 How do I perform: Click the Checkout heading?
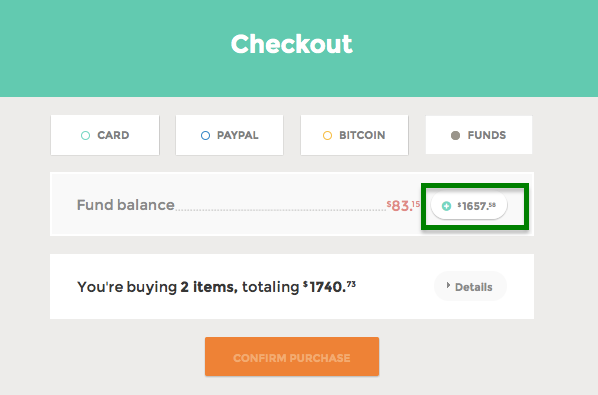292,44
